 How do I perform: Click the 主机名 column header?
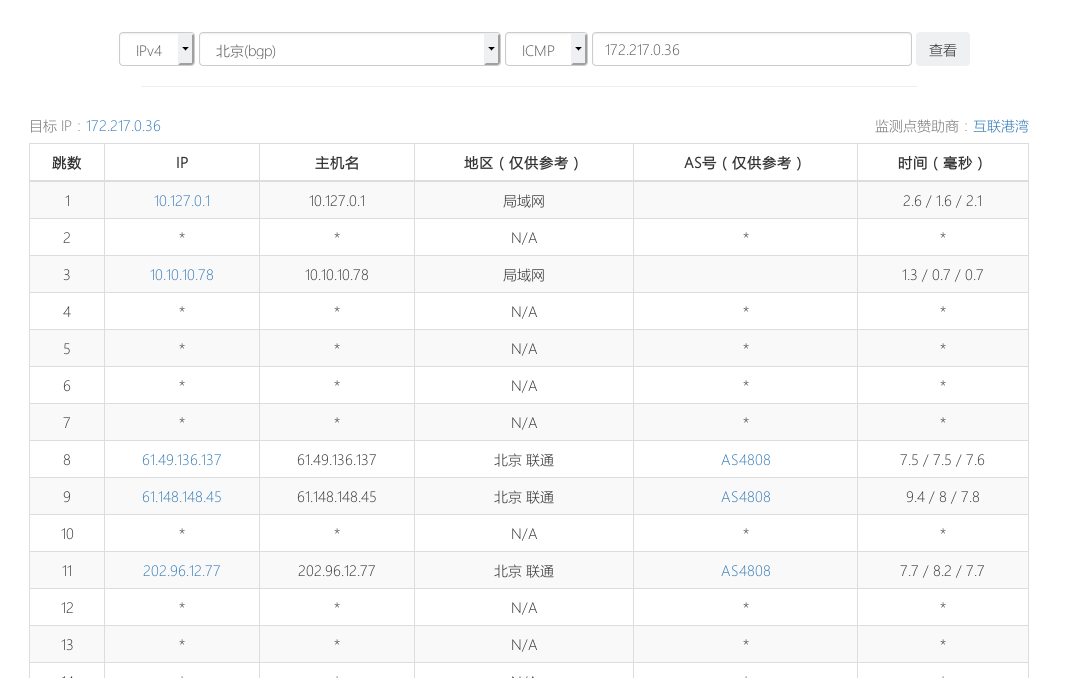(337, 163)
